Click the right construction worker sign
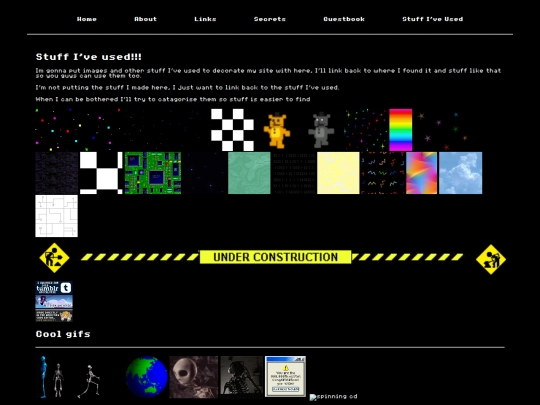 point(491,259)
